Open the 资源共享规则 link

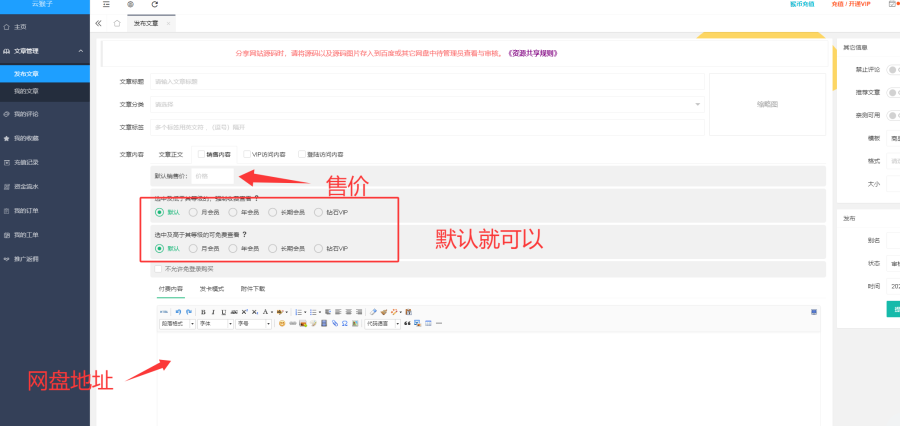click(x=533, y=53)
